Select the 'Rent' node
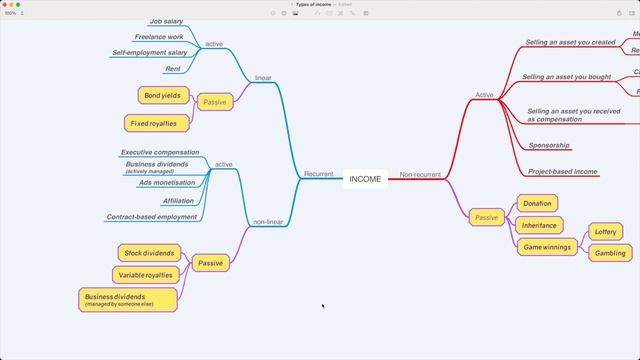This screenshot has width=640, height=360. 173,69
